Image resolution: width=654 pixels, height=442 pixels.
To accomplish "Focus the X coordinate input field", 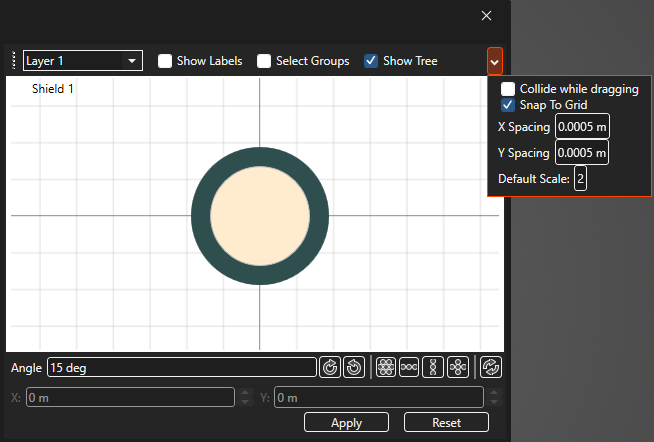I will pyautogui.click(x=130, y=397).
